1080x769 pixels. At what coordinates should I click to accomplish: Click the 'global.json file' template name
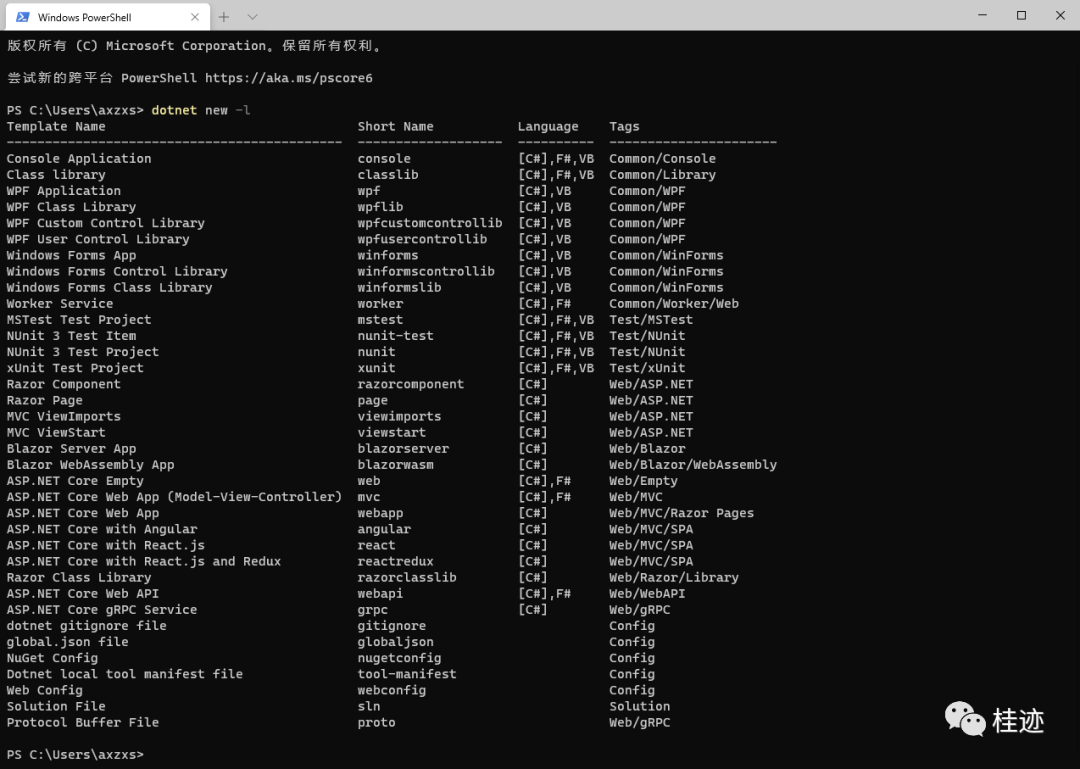68,642
